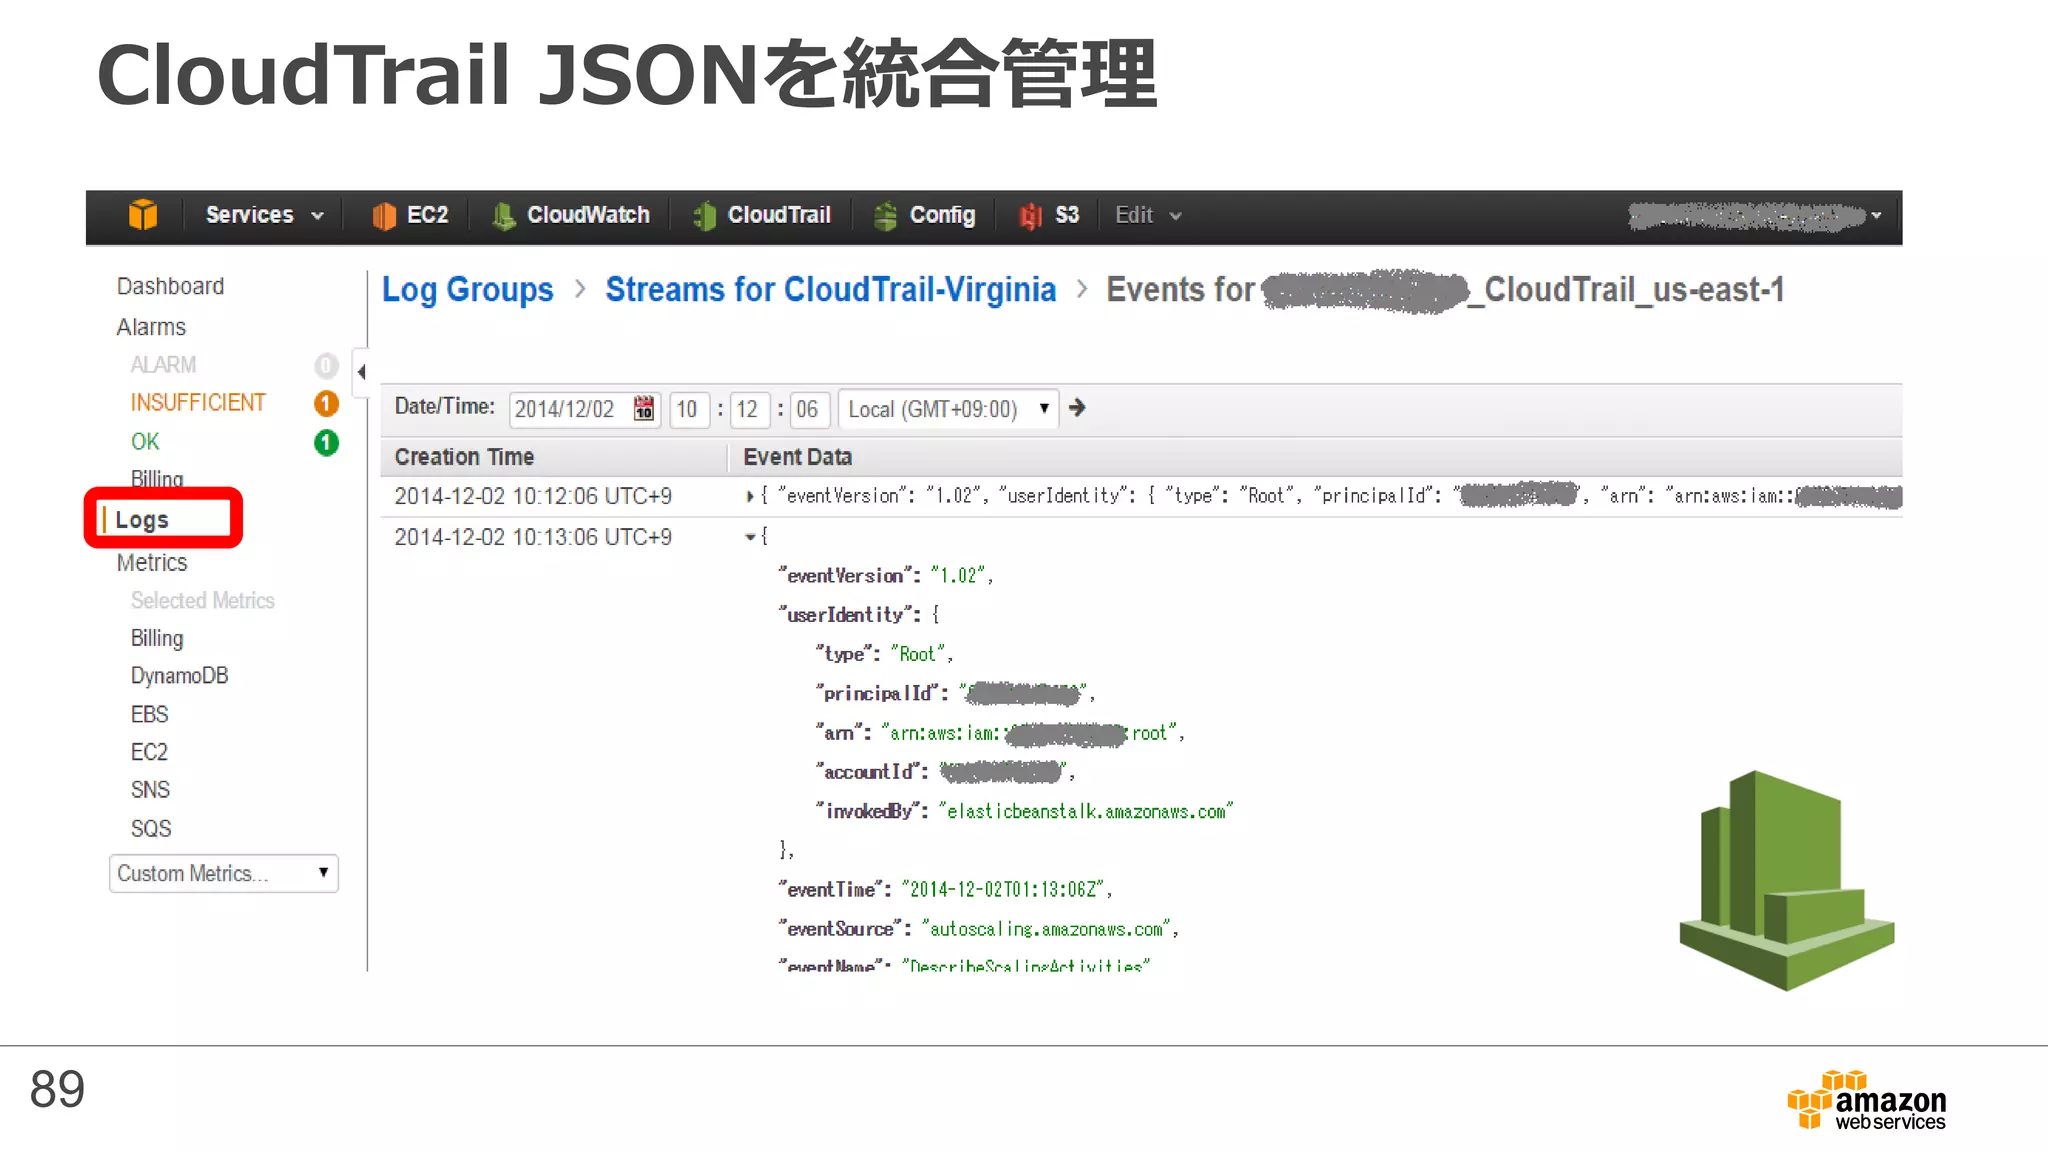
Task: Click the "type": "Root" line
Action: (884, 654)
